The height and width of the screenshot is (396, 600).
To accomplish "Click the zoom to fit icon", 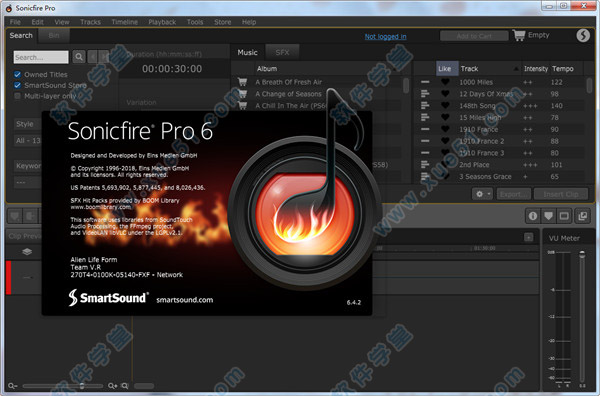I will (125, 386).
